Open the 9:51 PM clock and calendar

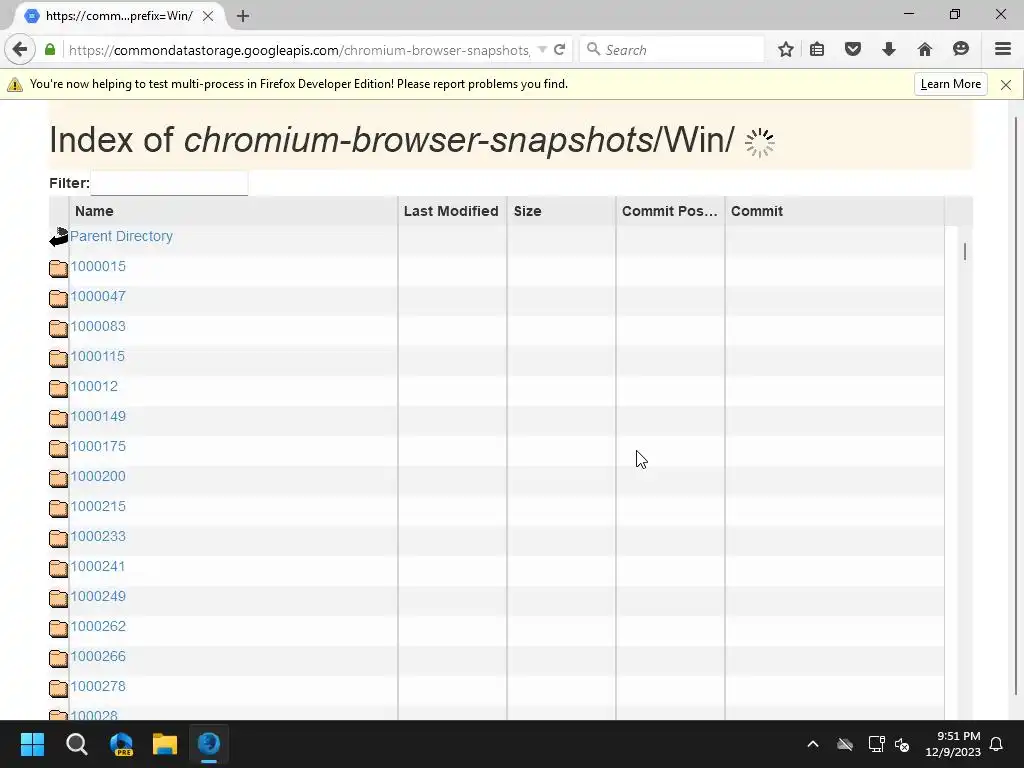point(953,744)
